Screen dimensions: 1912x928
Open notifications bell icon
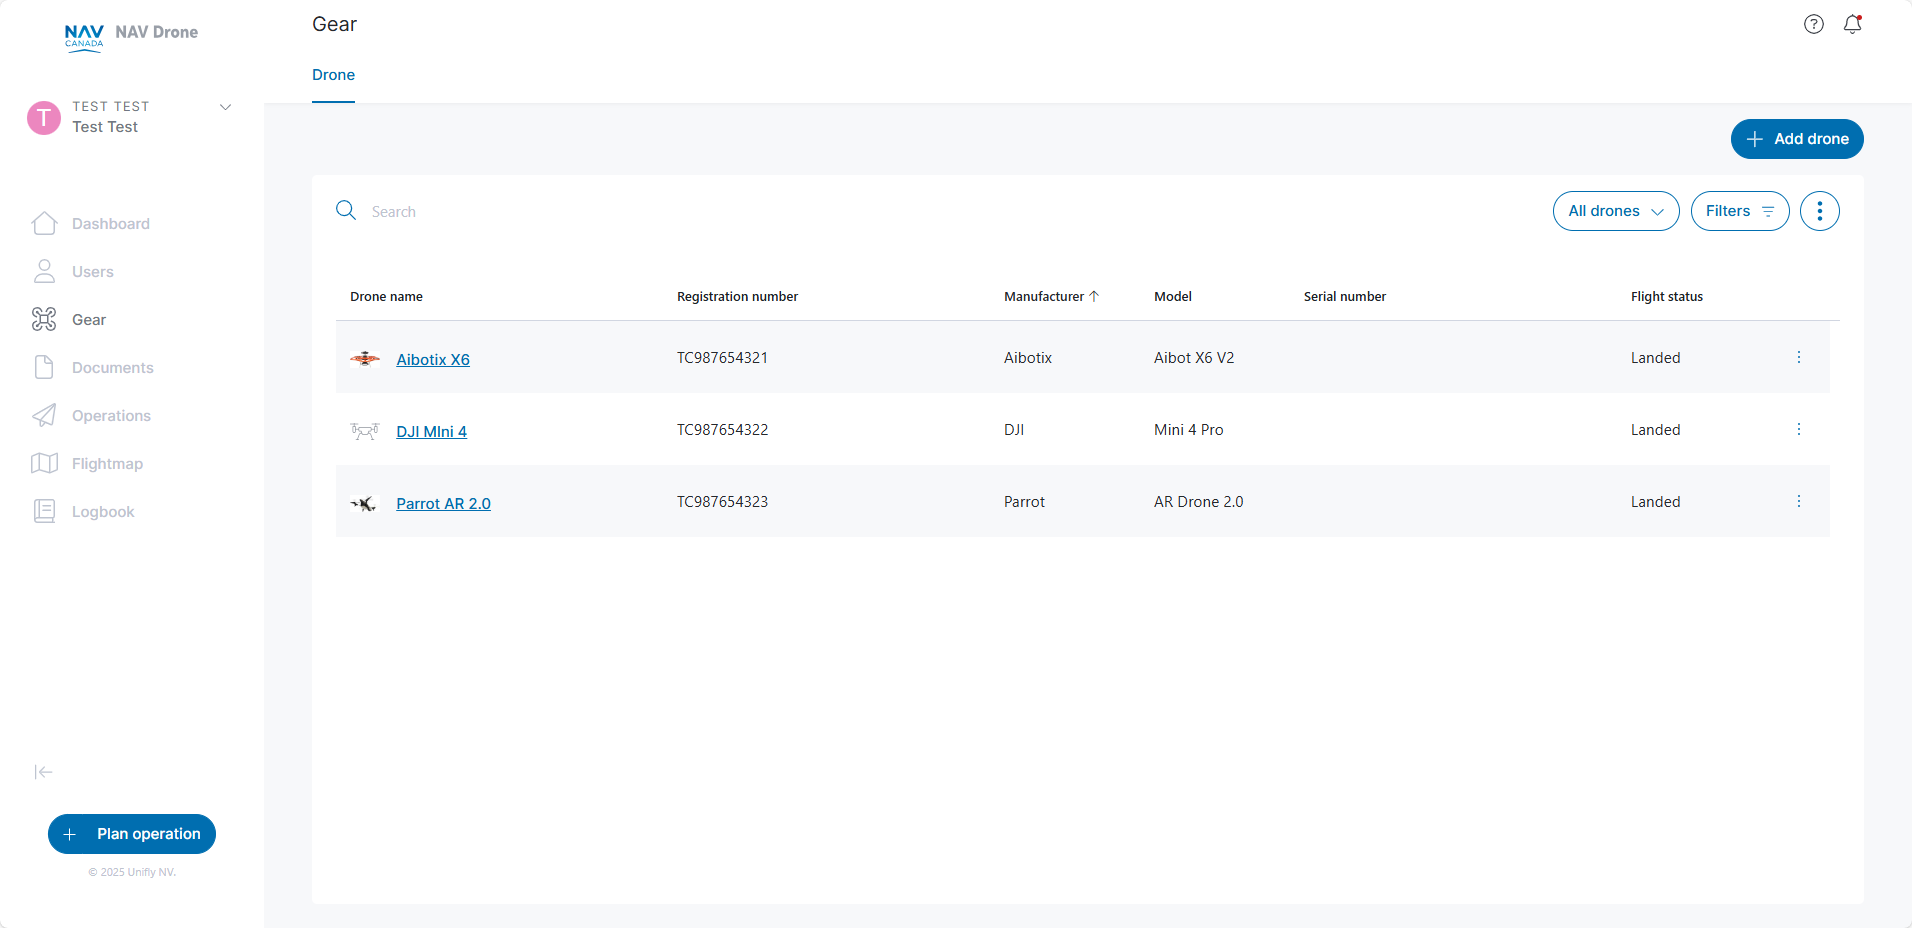pyautogui.click(x=1852, y=24)
